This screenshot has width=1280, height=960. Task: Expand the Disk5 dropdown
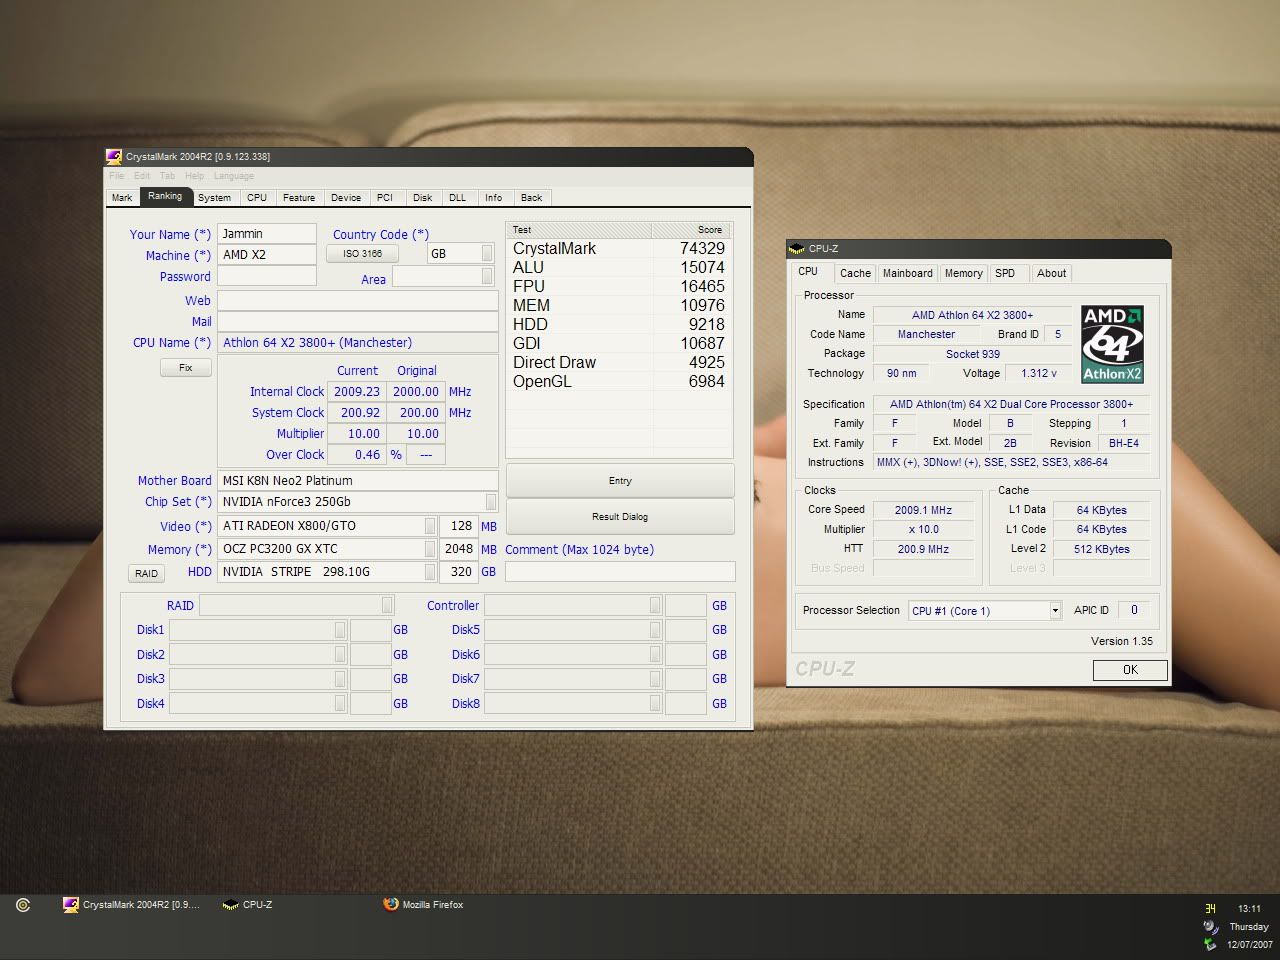click(655, 630)
